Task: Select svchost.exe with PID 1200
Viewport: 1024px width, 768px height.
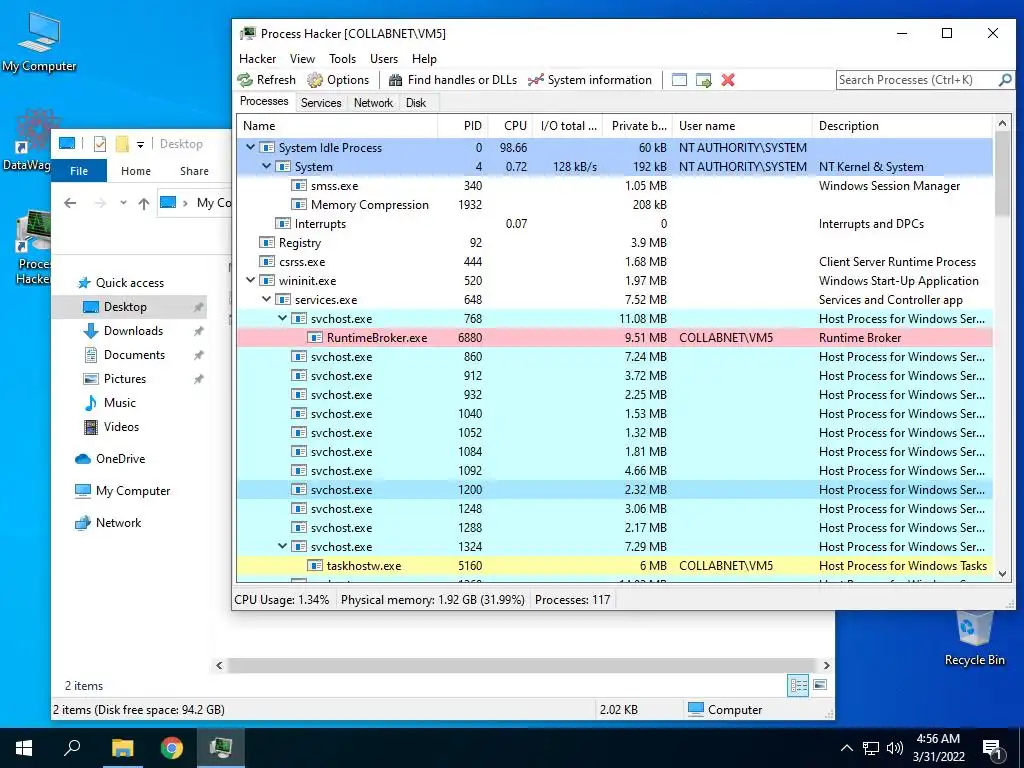Action: point(615,490)
